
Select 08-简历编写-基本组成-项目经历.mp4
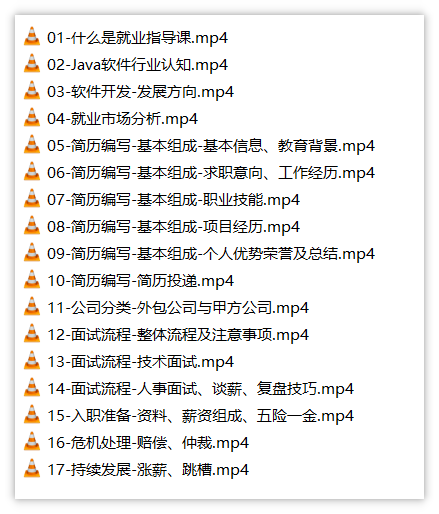tap(173, 227)
